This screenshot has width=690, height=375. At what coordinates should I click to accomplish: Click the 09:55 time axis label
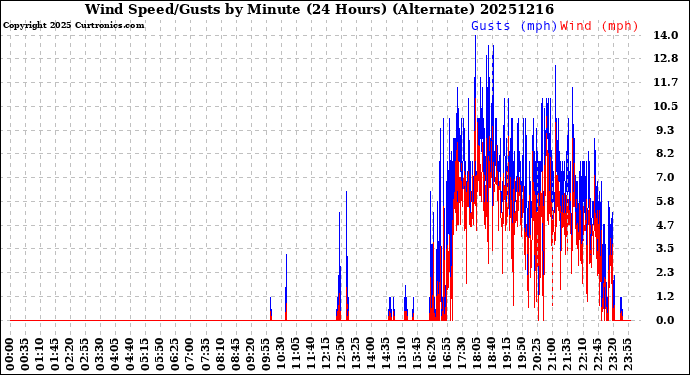[x=265, y=355]
